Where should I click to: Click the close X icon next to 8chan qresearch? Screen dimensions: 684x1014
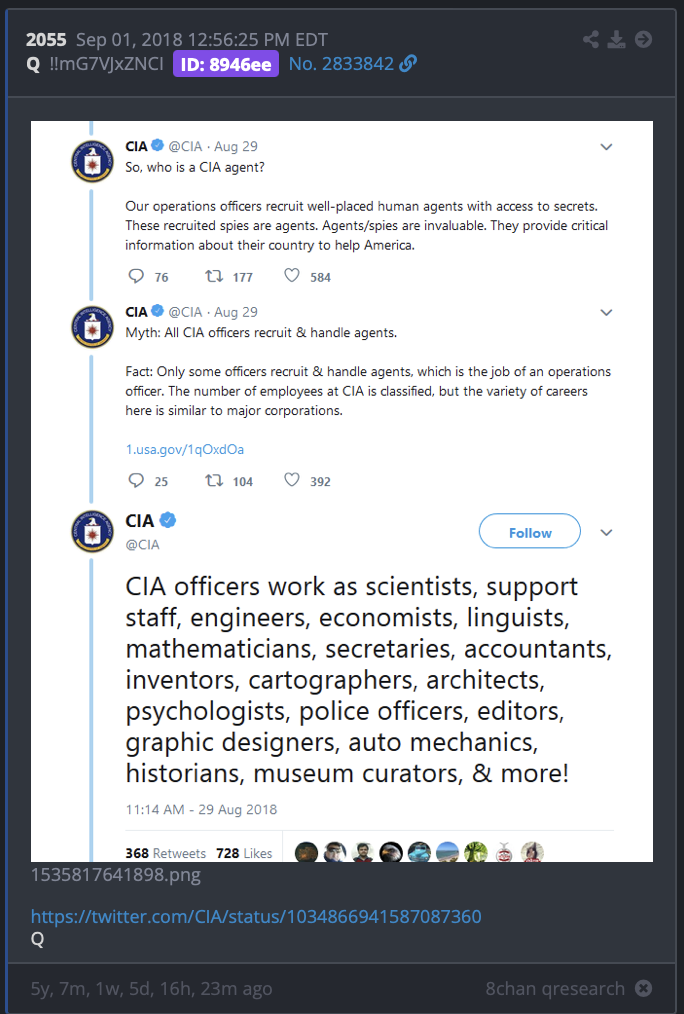pyautogui.click(x=643, y=988)
